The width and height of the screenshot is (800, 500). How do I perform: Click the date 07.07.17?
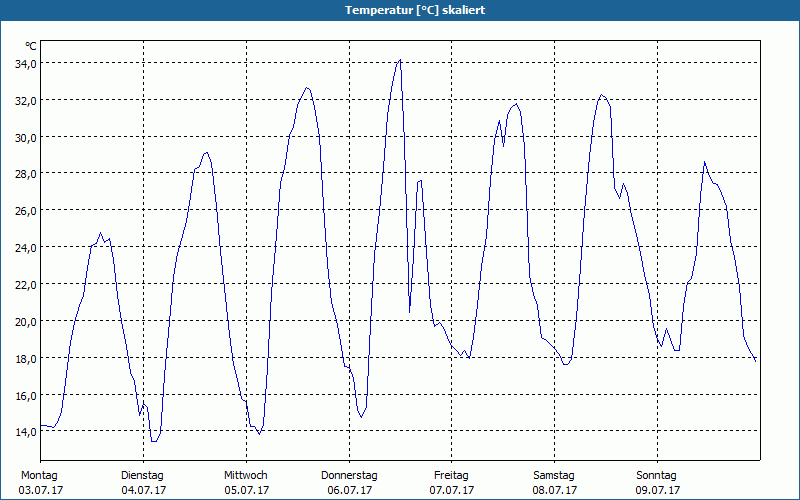click(x=452, y=490)
